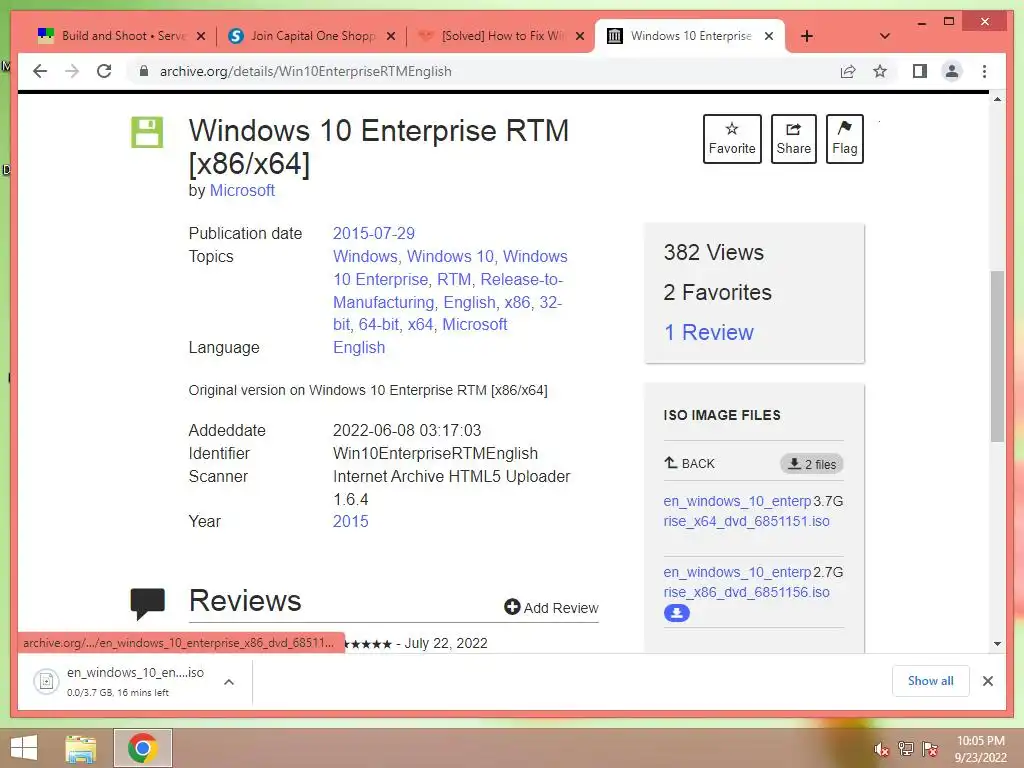This screenshot has width=1024, height=768.
Task: Open the Windows 10 Enterprise topic link
Action: tap(451, 268)
